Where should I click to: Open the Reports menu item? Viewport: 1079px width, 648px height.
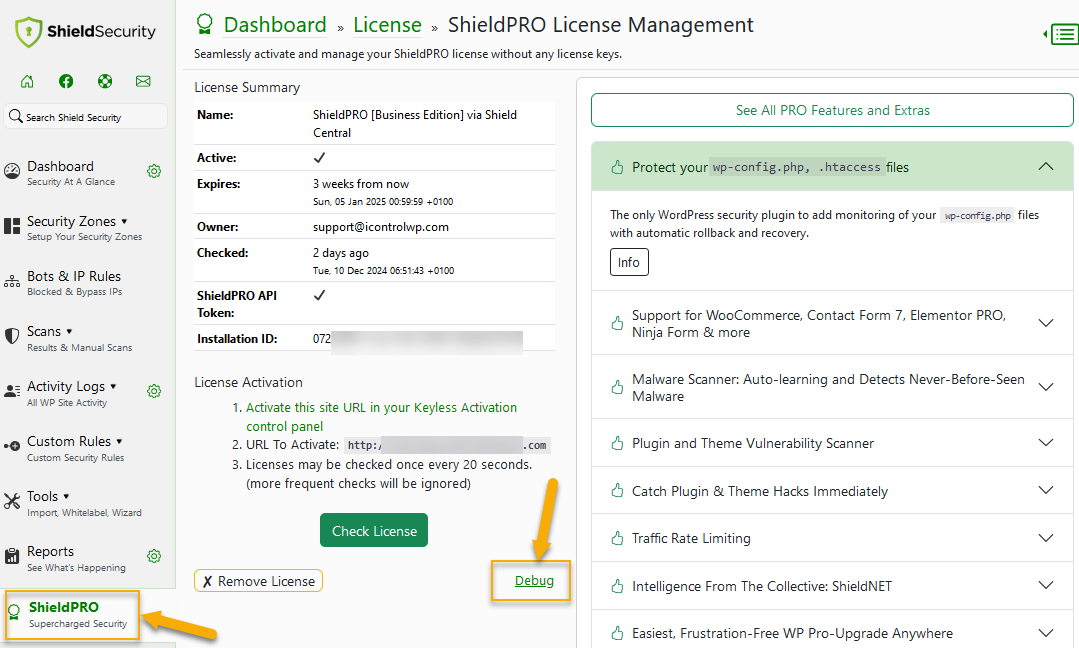coord(76,558)
